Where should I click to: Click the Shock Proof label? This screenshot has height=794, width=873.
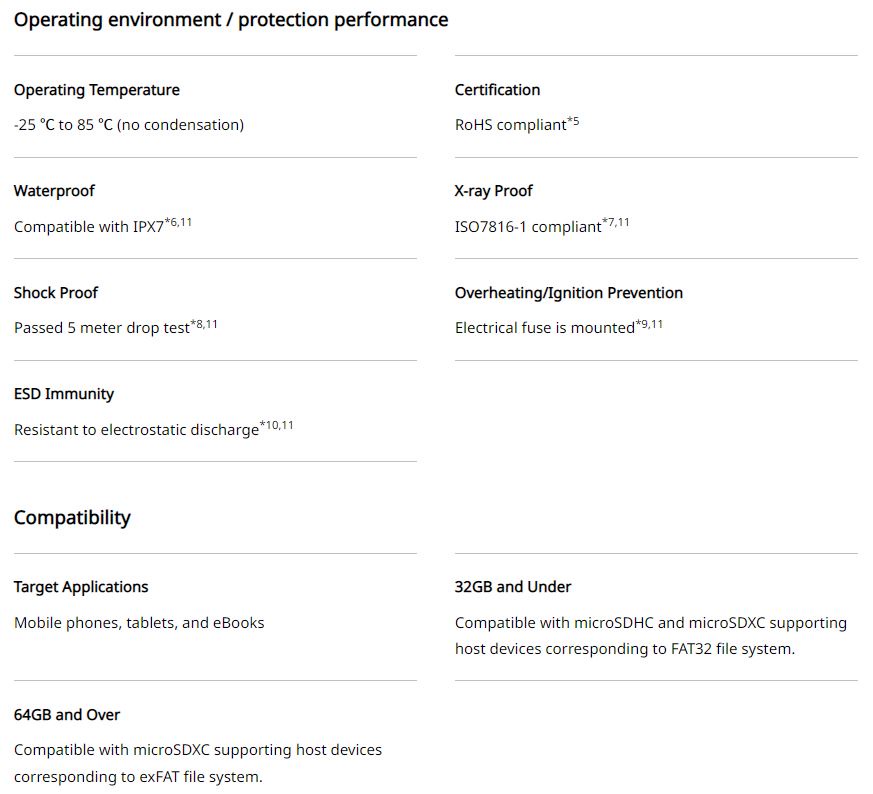click(56, 293)
